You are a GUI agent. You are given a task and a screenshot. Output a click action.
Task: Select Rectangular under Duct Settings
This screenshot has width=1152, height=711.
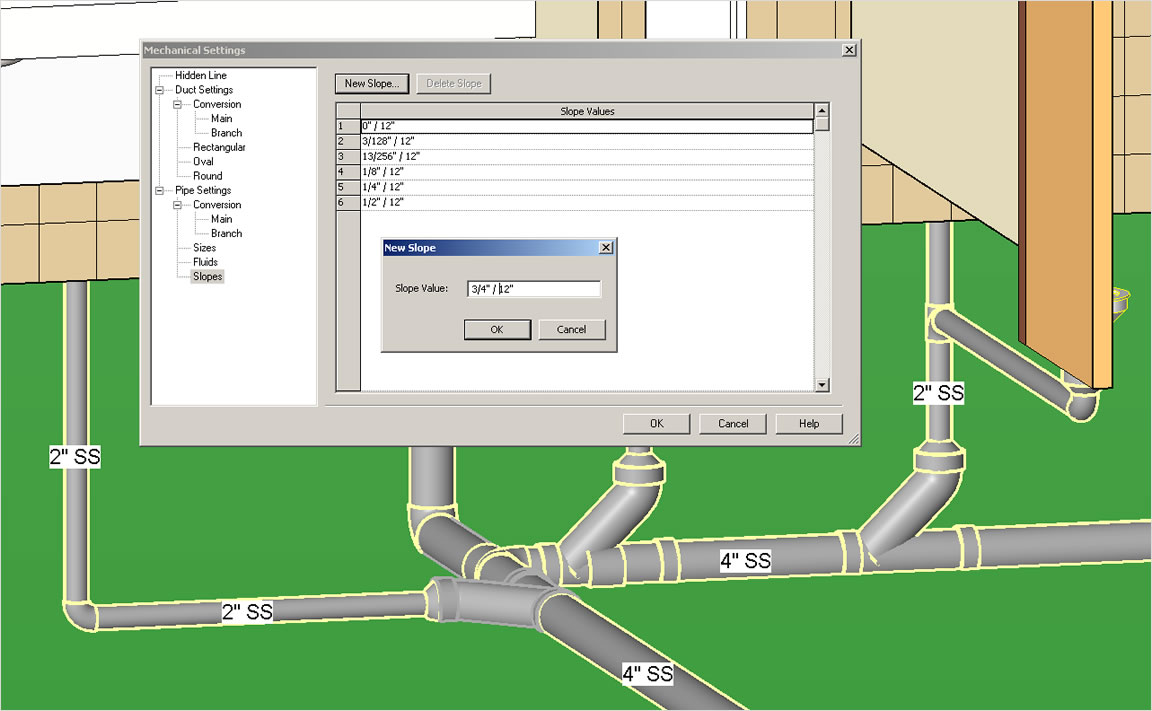click(x=219, y=148)
